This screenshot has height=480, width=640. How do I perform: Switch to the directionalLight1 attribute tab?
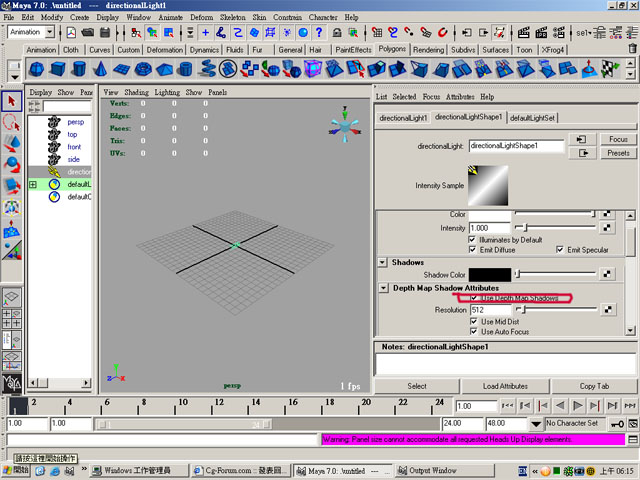click(x=403, y=118)
